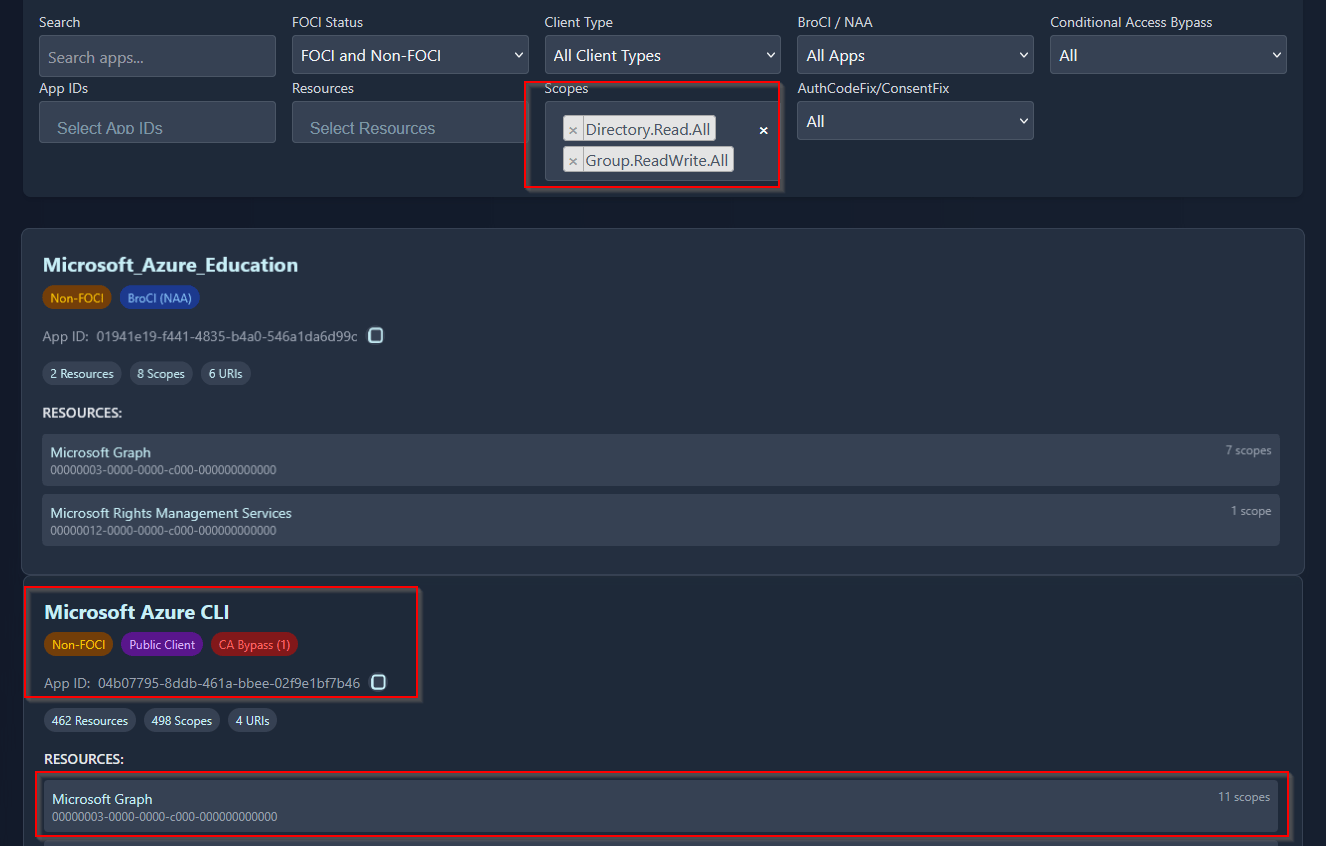Click the 6 URIs pill

tap(225, 374)
